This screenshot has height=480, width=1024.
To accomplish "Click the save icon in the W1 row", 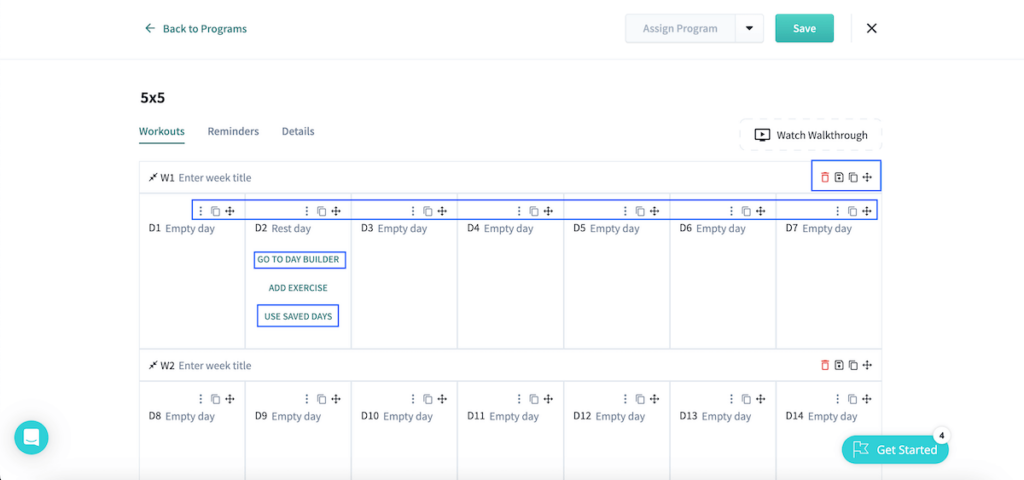I will click(x=839, y=178).
